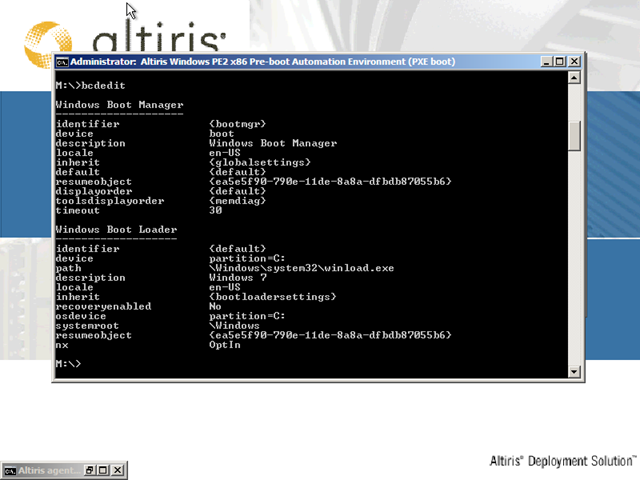Click the recoveryenabled value 'No'
The image size is (640, 480).
(215, 307)
